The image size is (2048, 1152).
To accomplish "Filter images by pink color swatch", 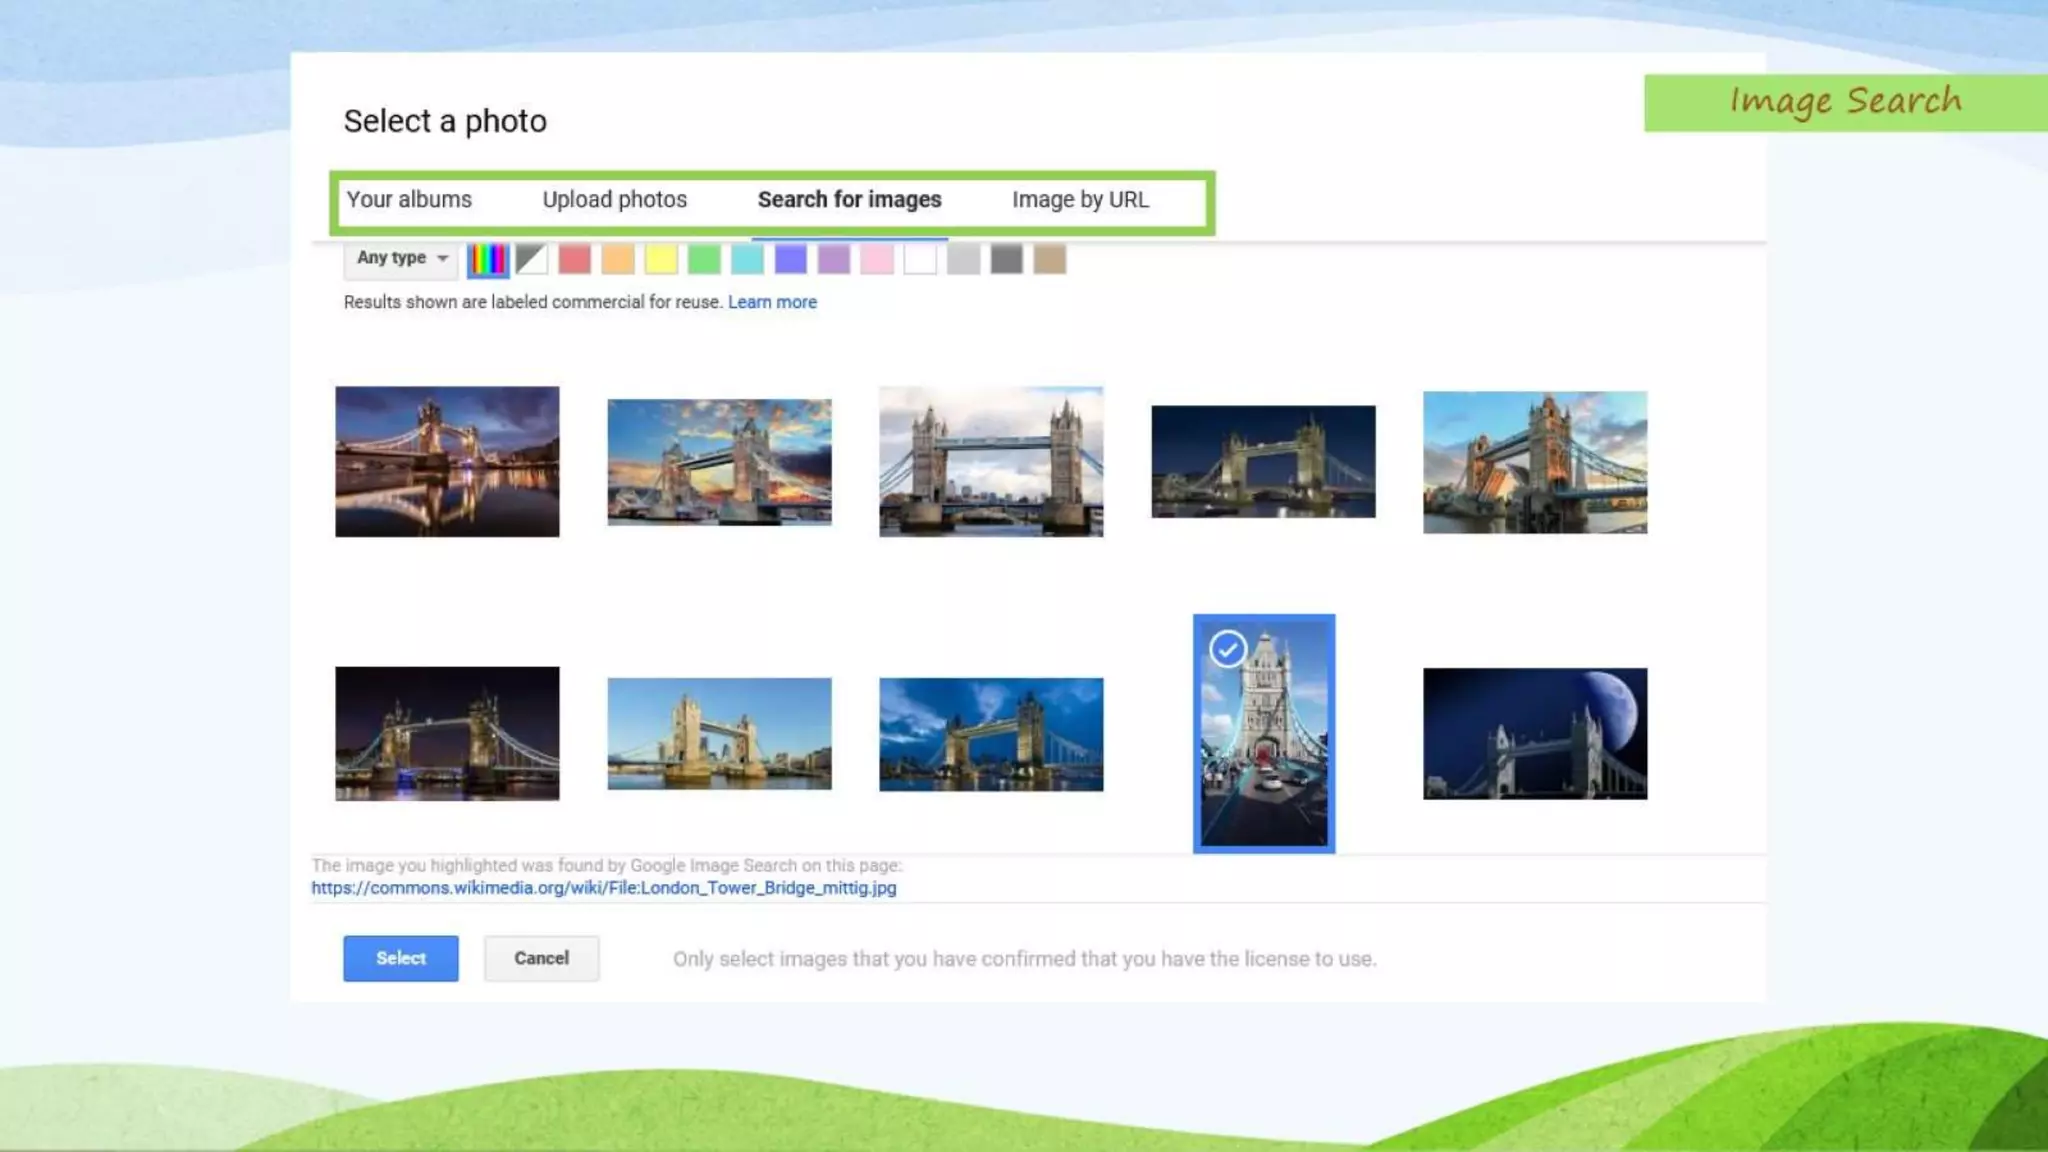I will point(877,260).
